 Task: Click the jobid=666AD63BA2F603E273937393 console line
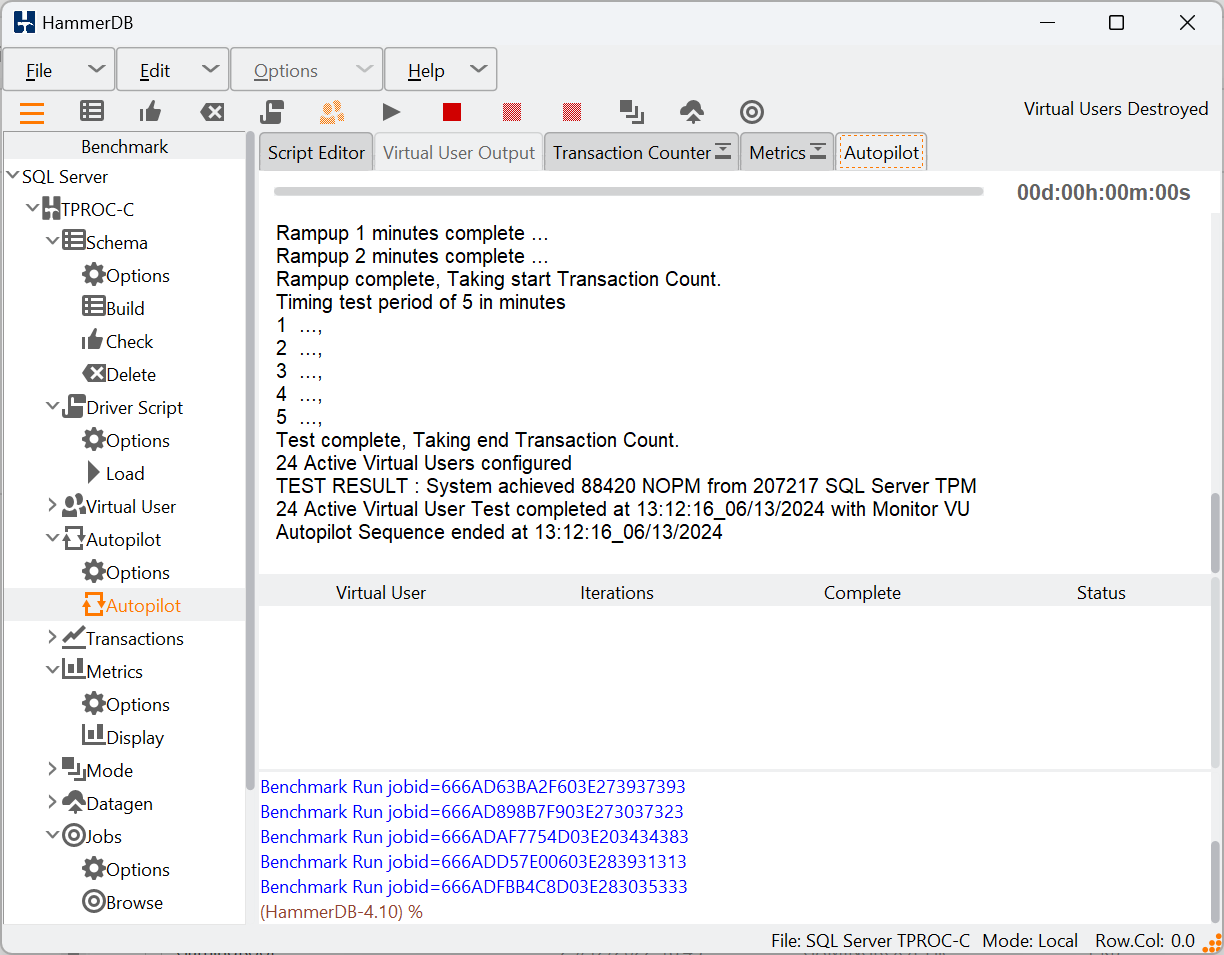coord(473,786)
